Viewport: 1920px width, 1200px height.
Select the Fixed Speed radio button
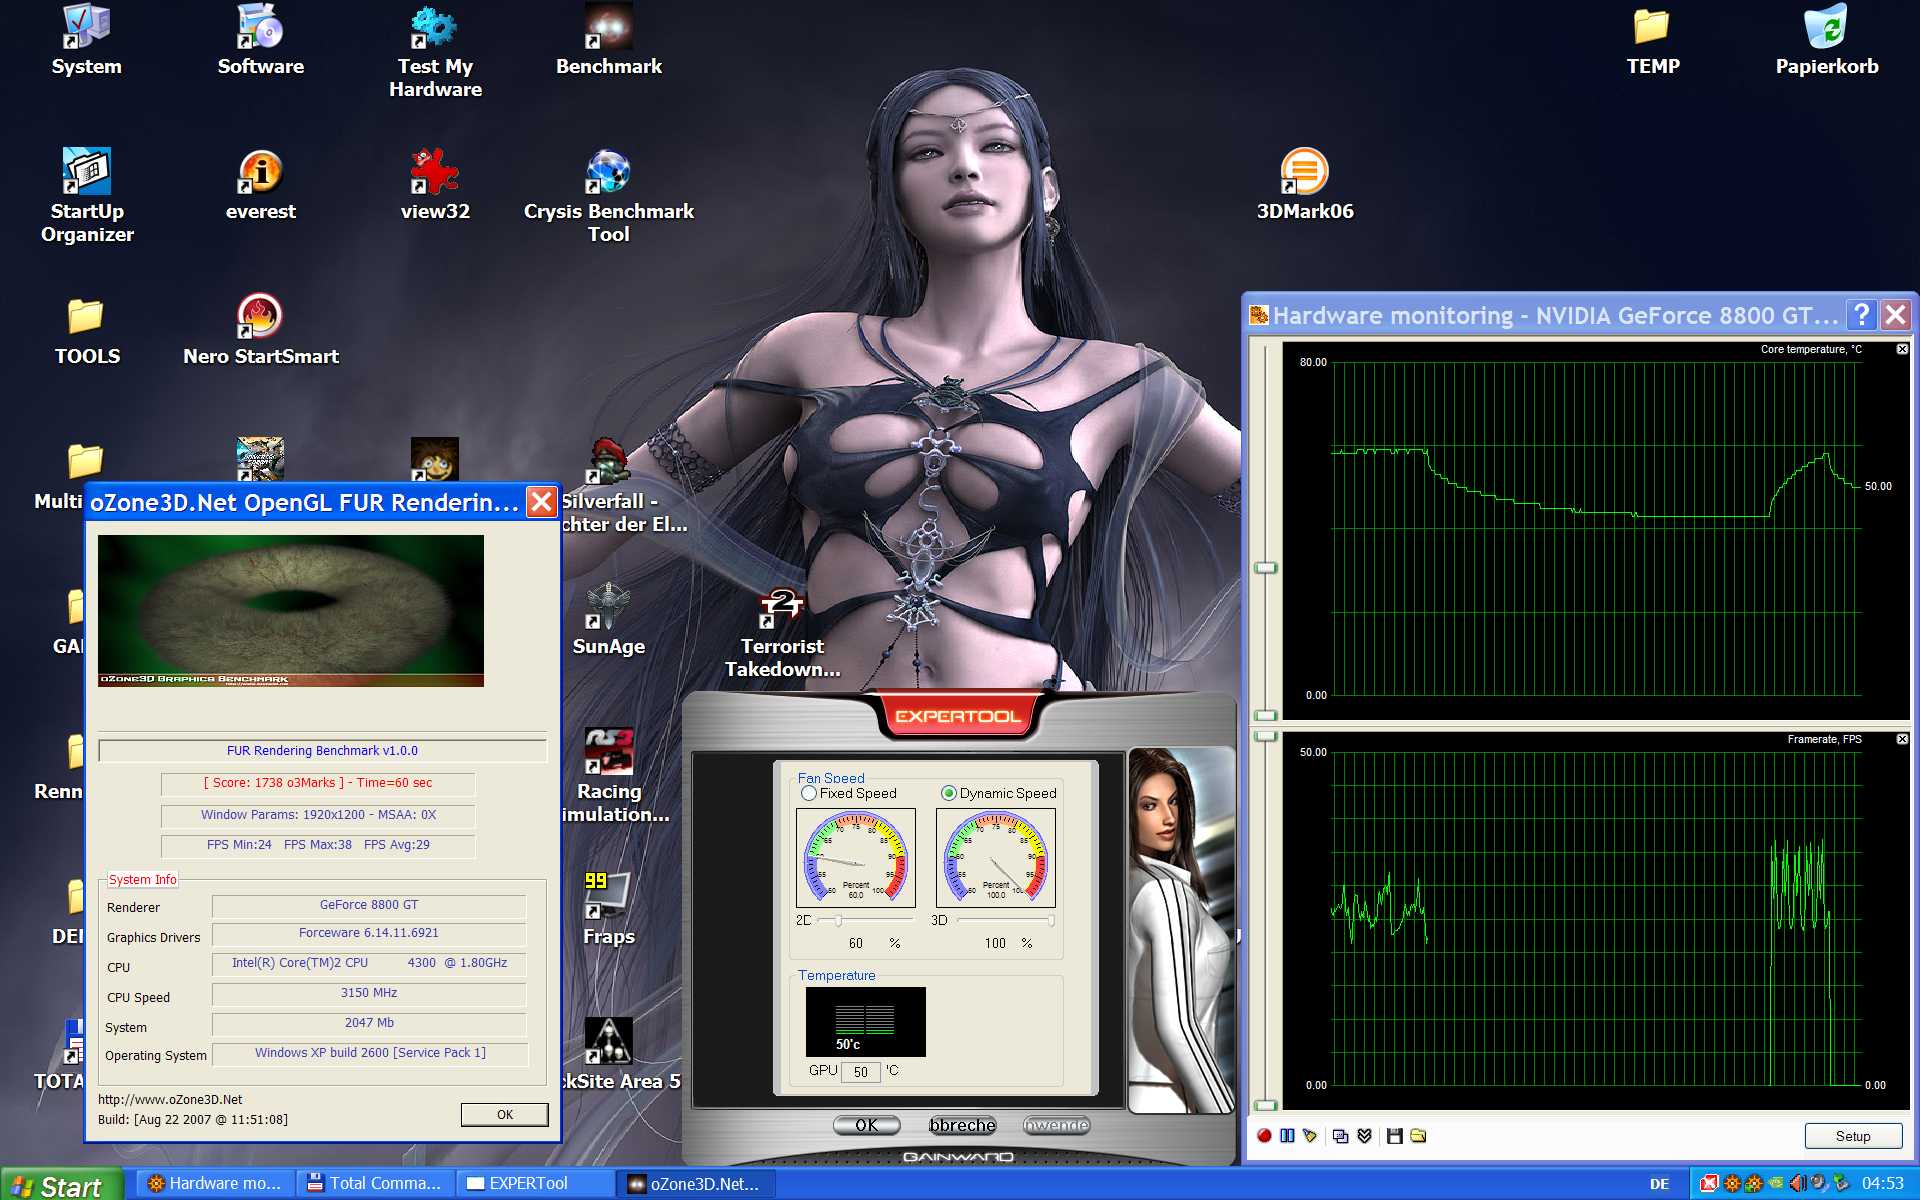[809, 793]
